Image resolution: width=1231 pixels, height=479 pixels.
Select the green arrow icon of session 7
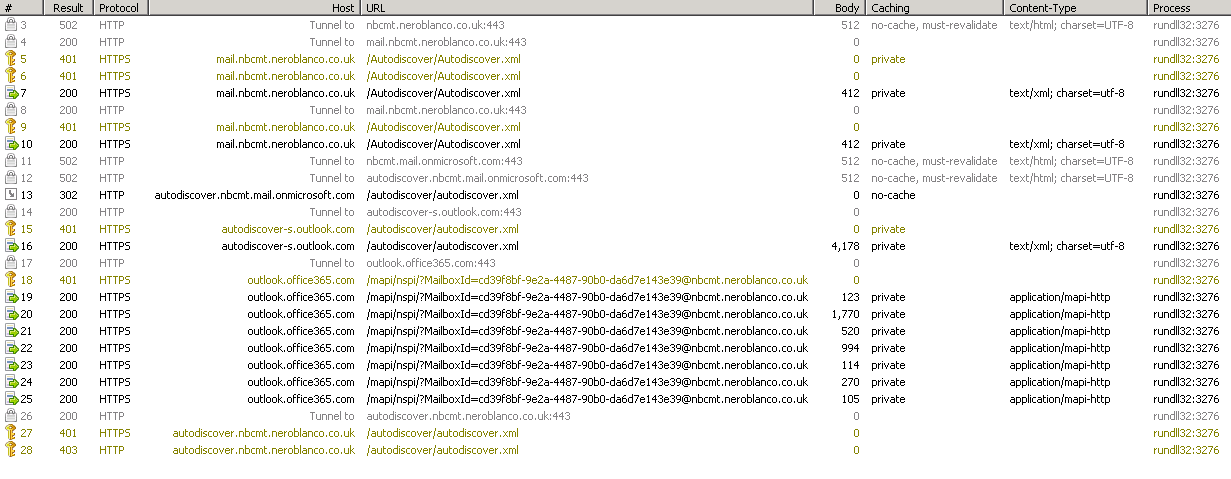click(x=11, y=93)
